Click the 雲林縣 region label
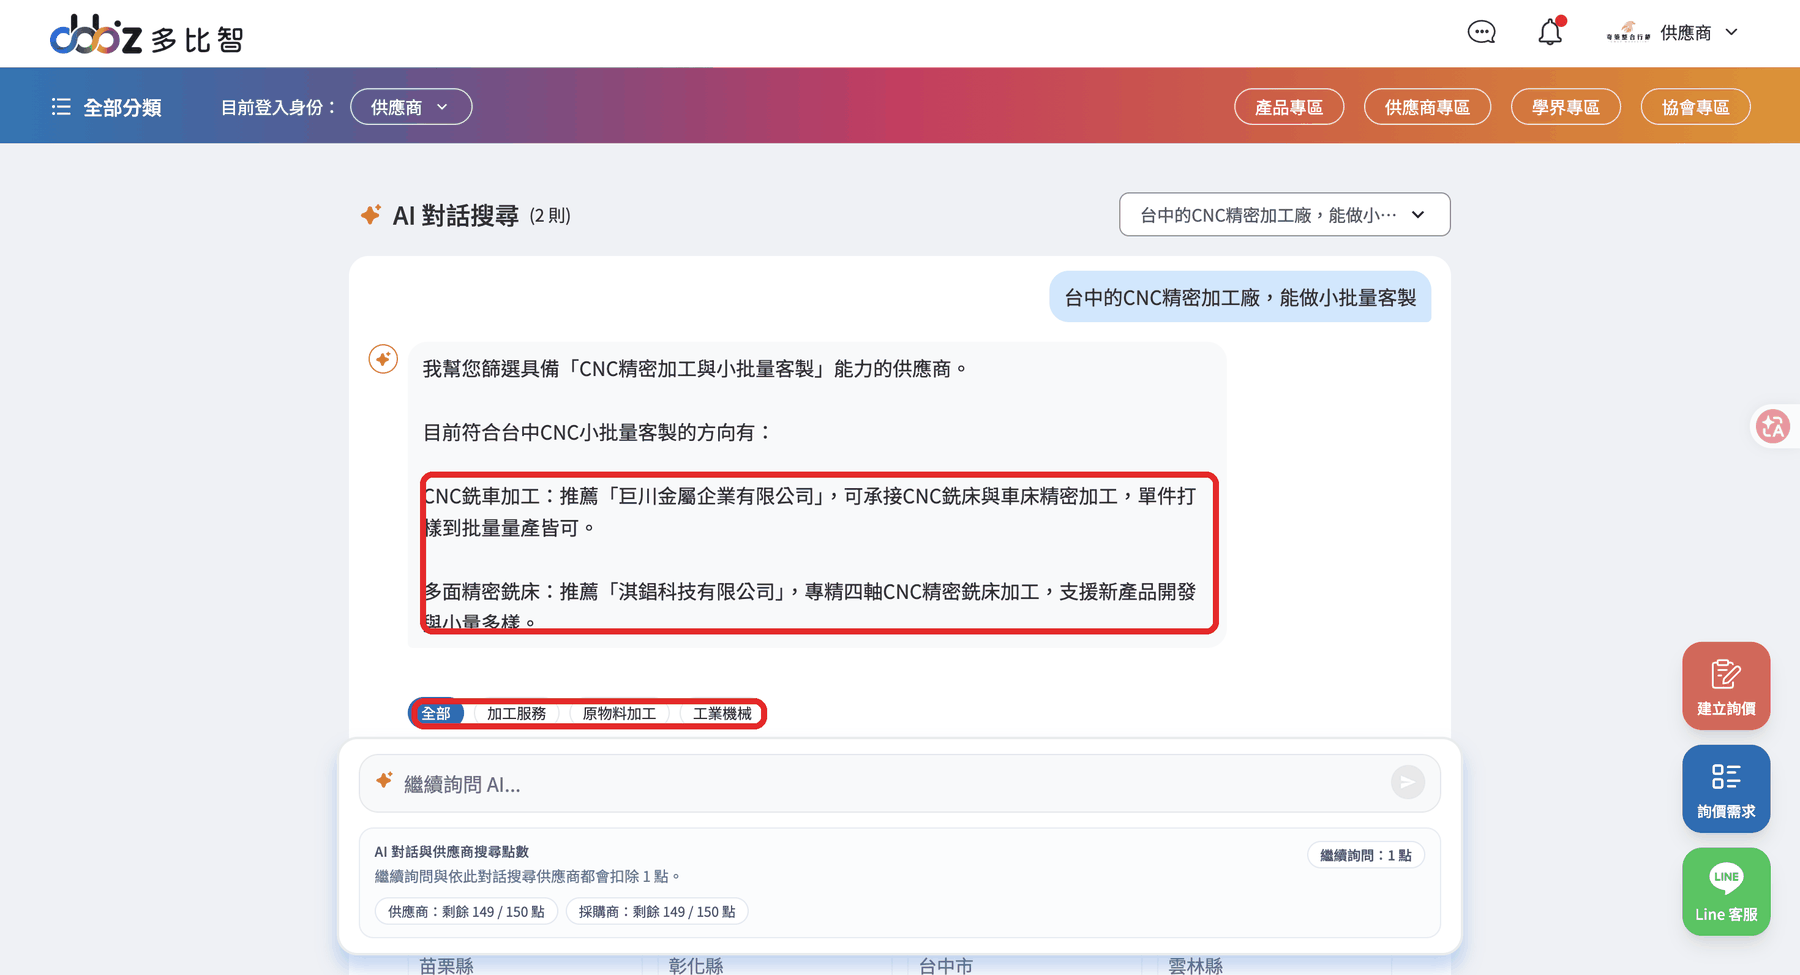1800x975 pixels. pyautogui.click(x=1196, y=965)
